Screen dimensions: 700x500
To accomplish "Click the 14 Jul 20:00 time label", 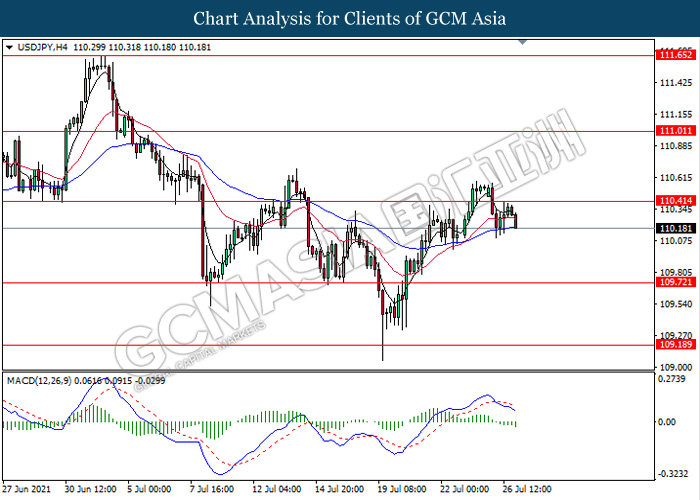I will click(x=339, y=489).
